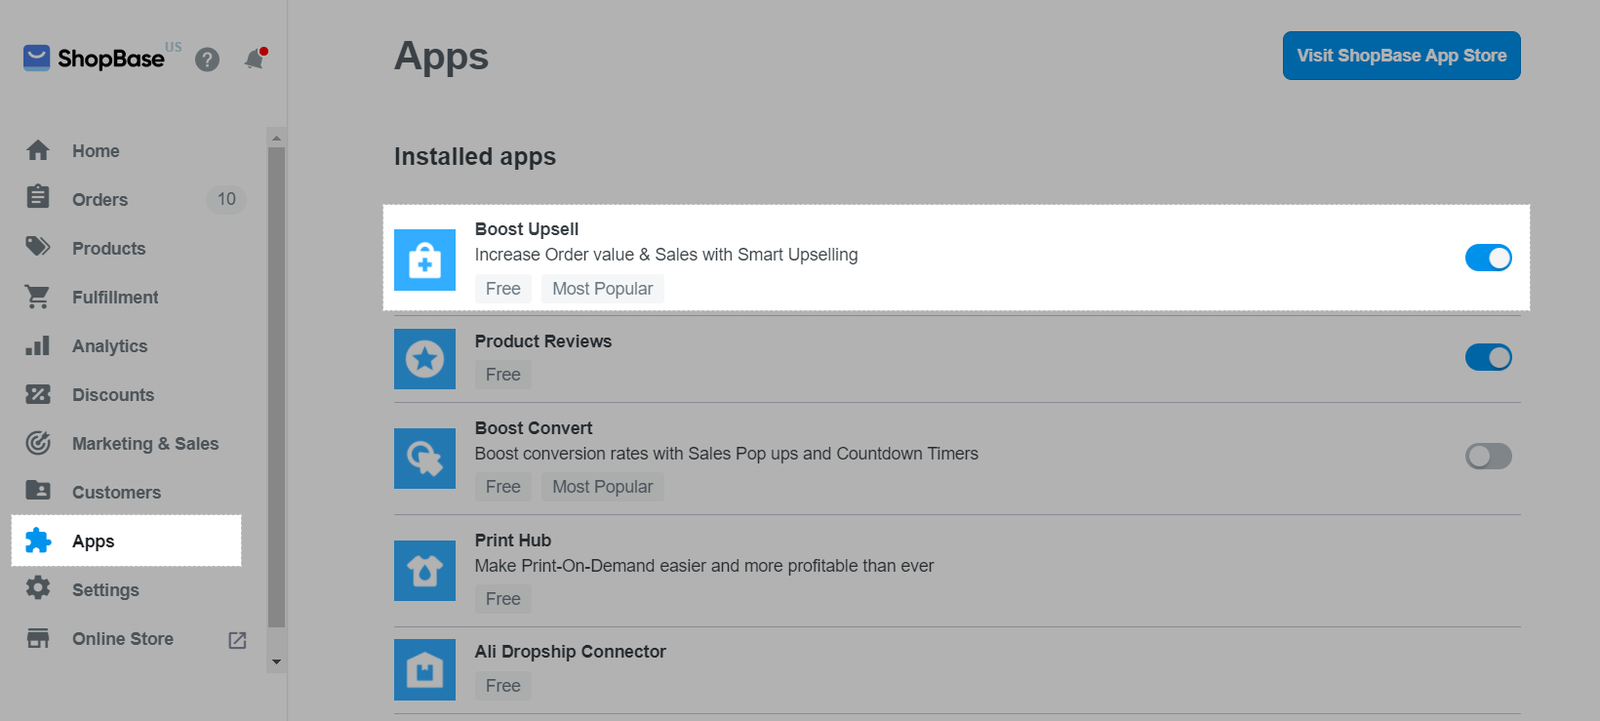This screenshot has width=1600, height=721.
Task: Click the Boost Upsell app icon
Action: click(424, 260)
